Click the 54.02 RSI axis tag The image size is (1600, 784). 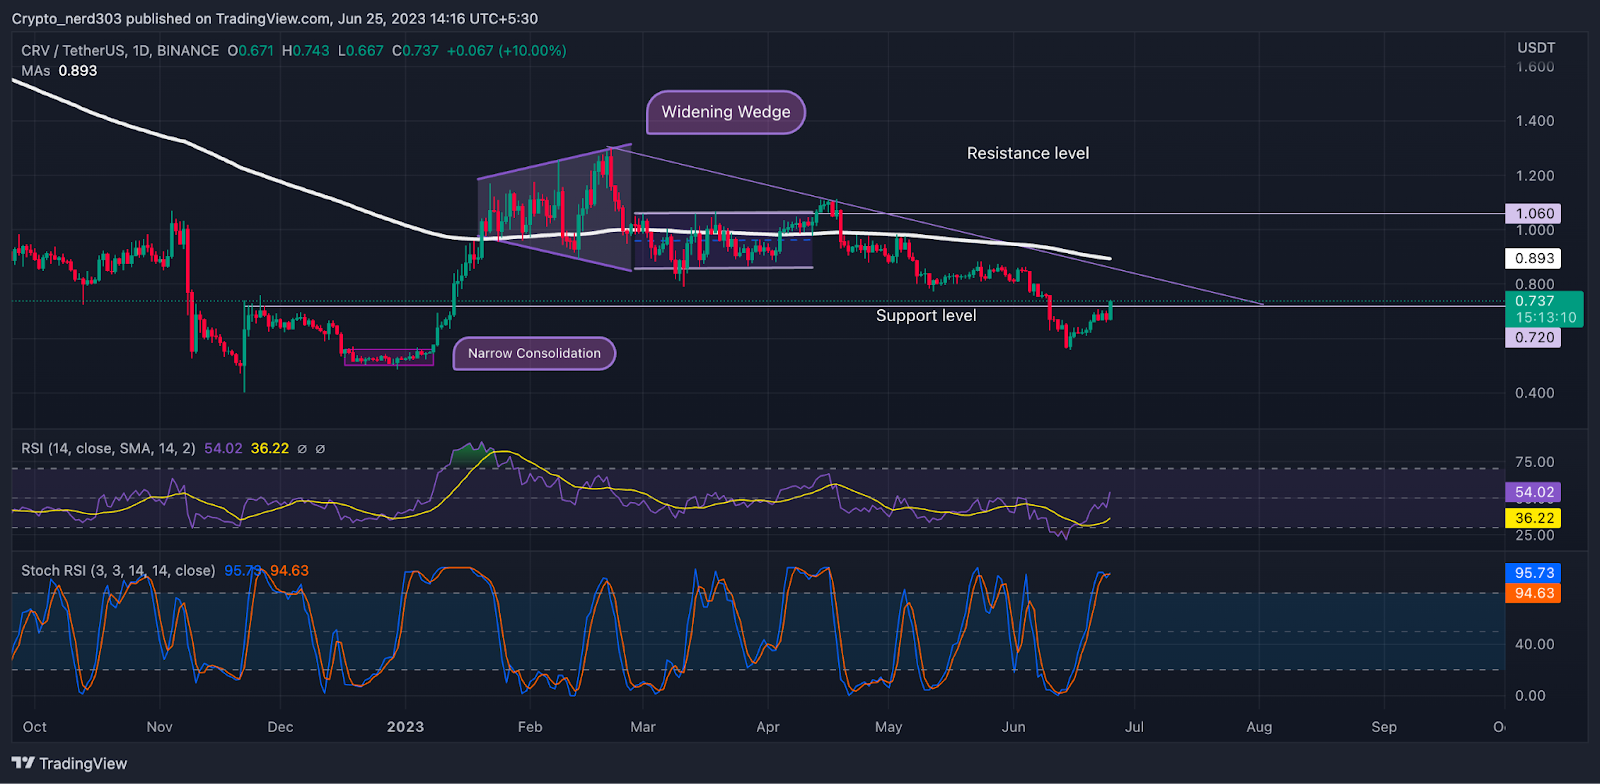click(1534, 492)
